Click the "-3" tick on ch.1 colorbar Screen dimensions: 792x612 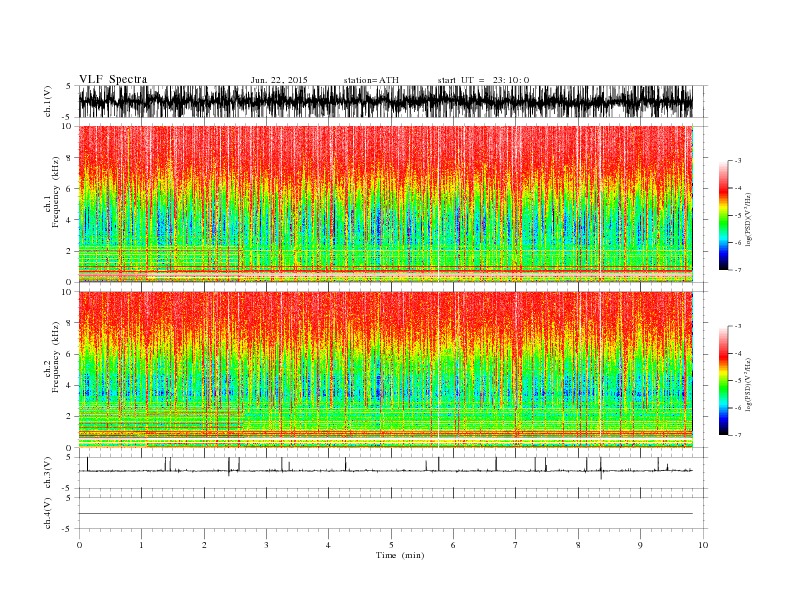(x=738, y=161)
